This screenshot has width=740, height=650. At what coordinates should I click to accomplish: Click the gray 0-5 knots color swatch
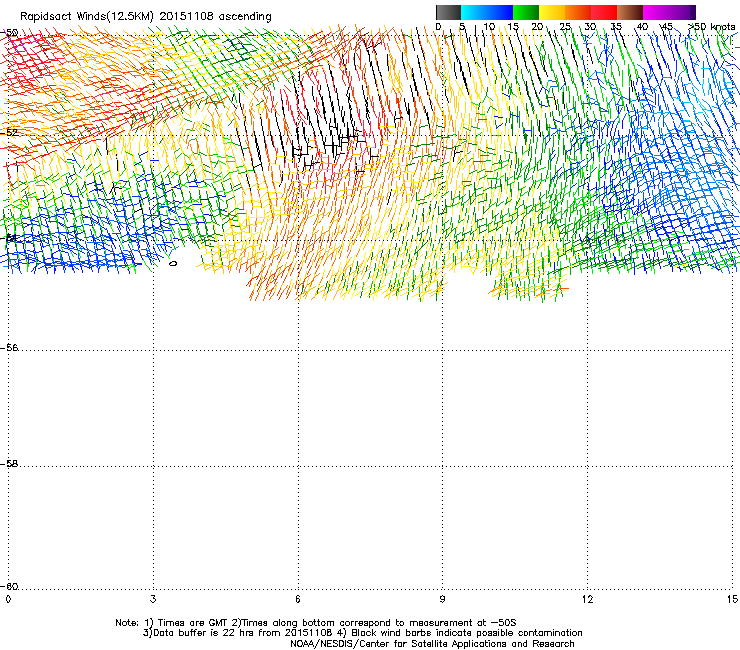(448, 12)
